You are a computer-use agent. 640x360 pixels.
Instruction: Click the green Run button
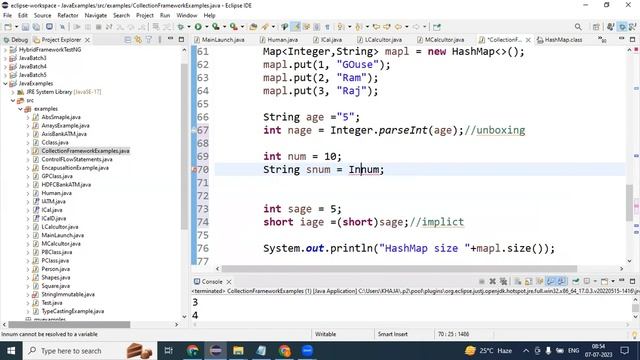coord(198,27)
